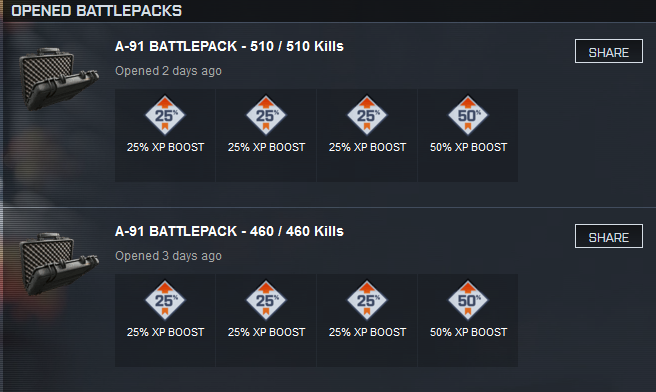Click the 50% XP BOOST label in the 460 Kills pack

coord(468,332)
